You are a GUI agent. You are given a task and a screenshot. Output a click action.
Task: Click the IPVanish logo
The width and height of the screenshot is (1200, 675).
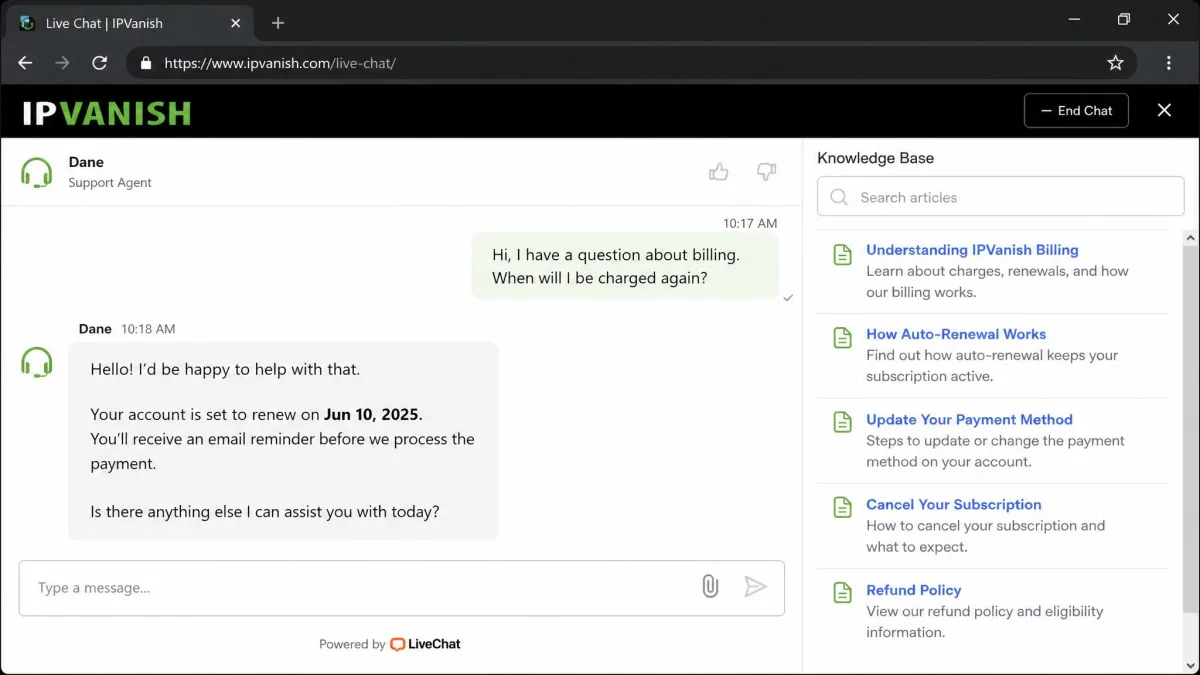pos(107,112)
